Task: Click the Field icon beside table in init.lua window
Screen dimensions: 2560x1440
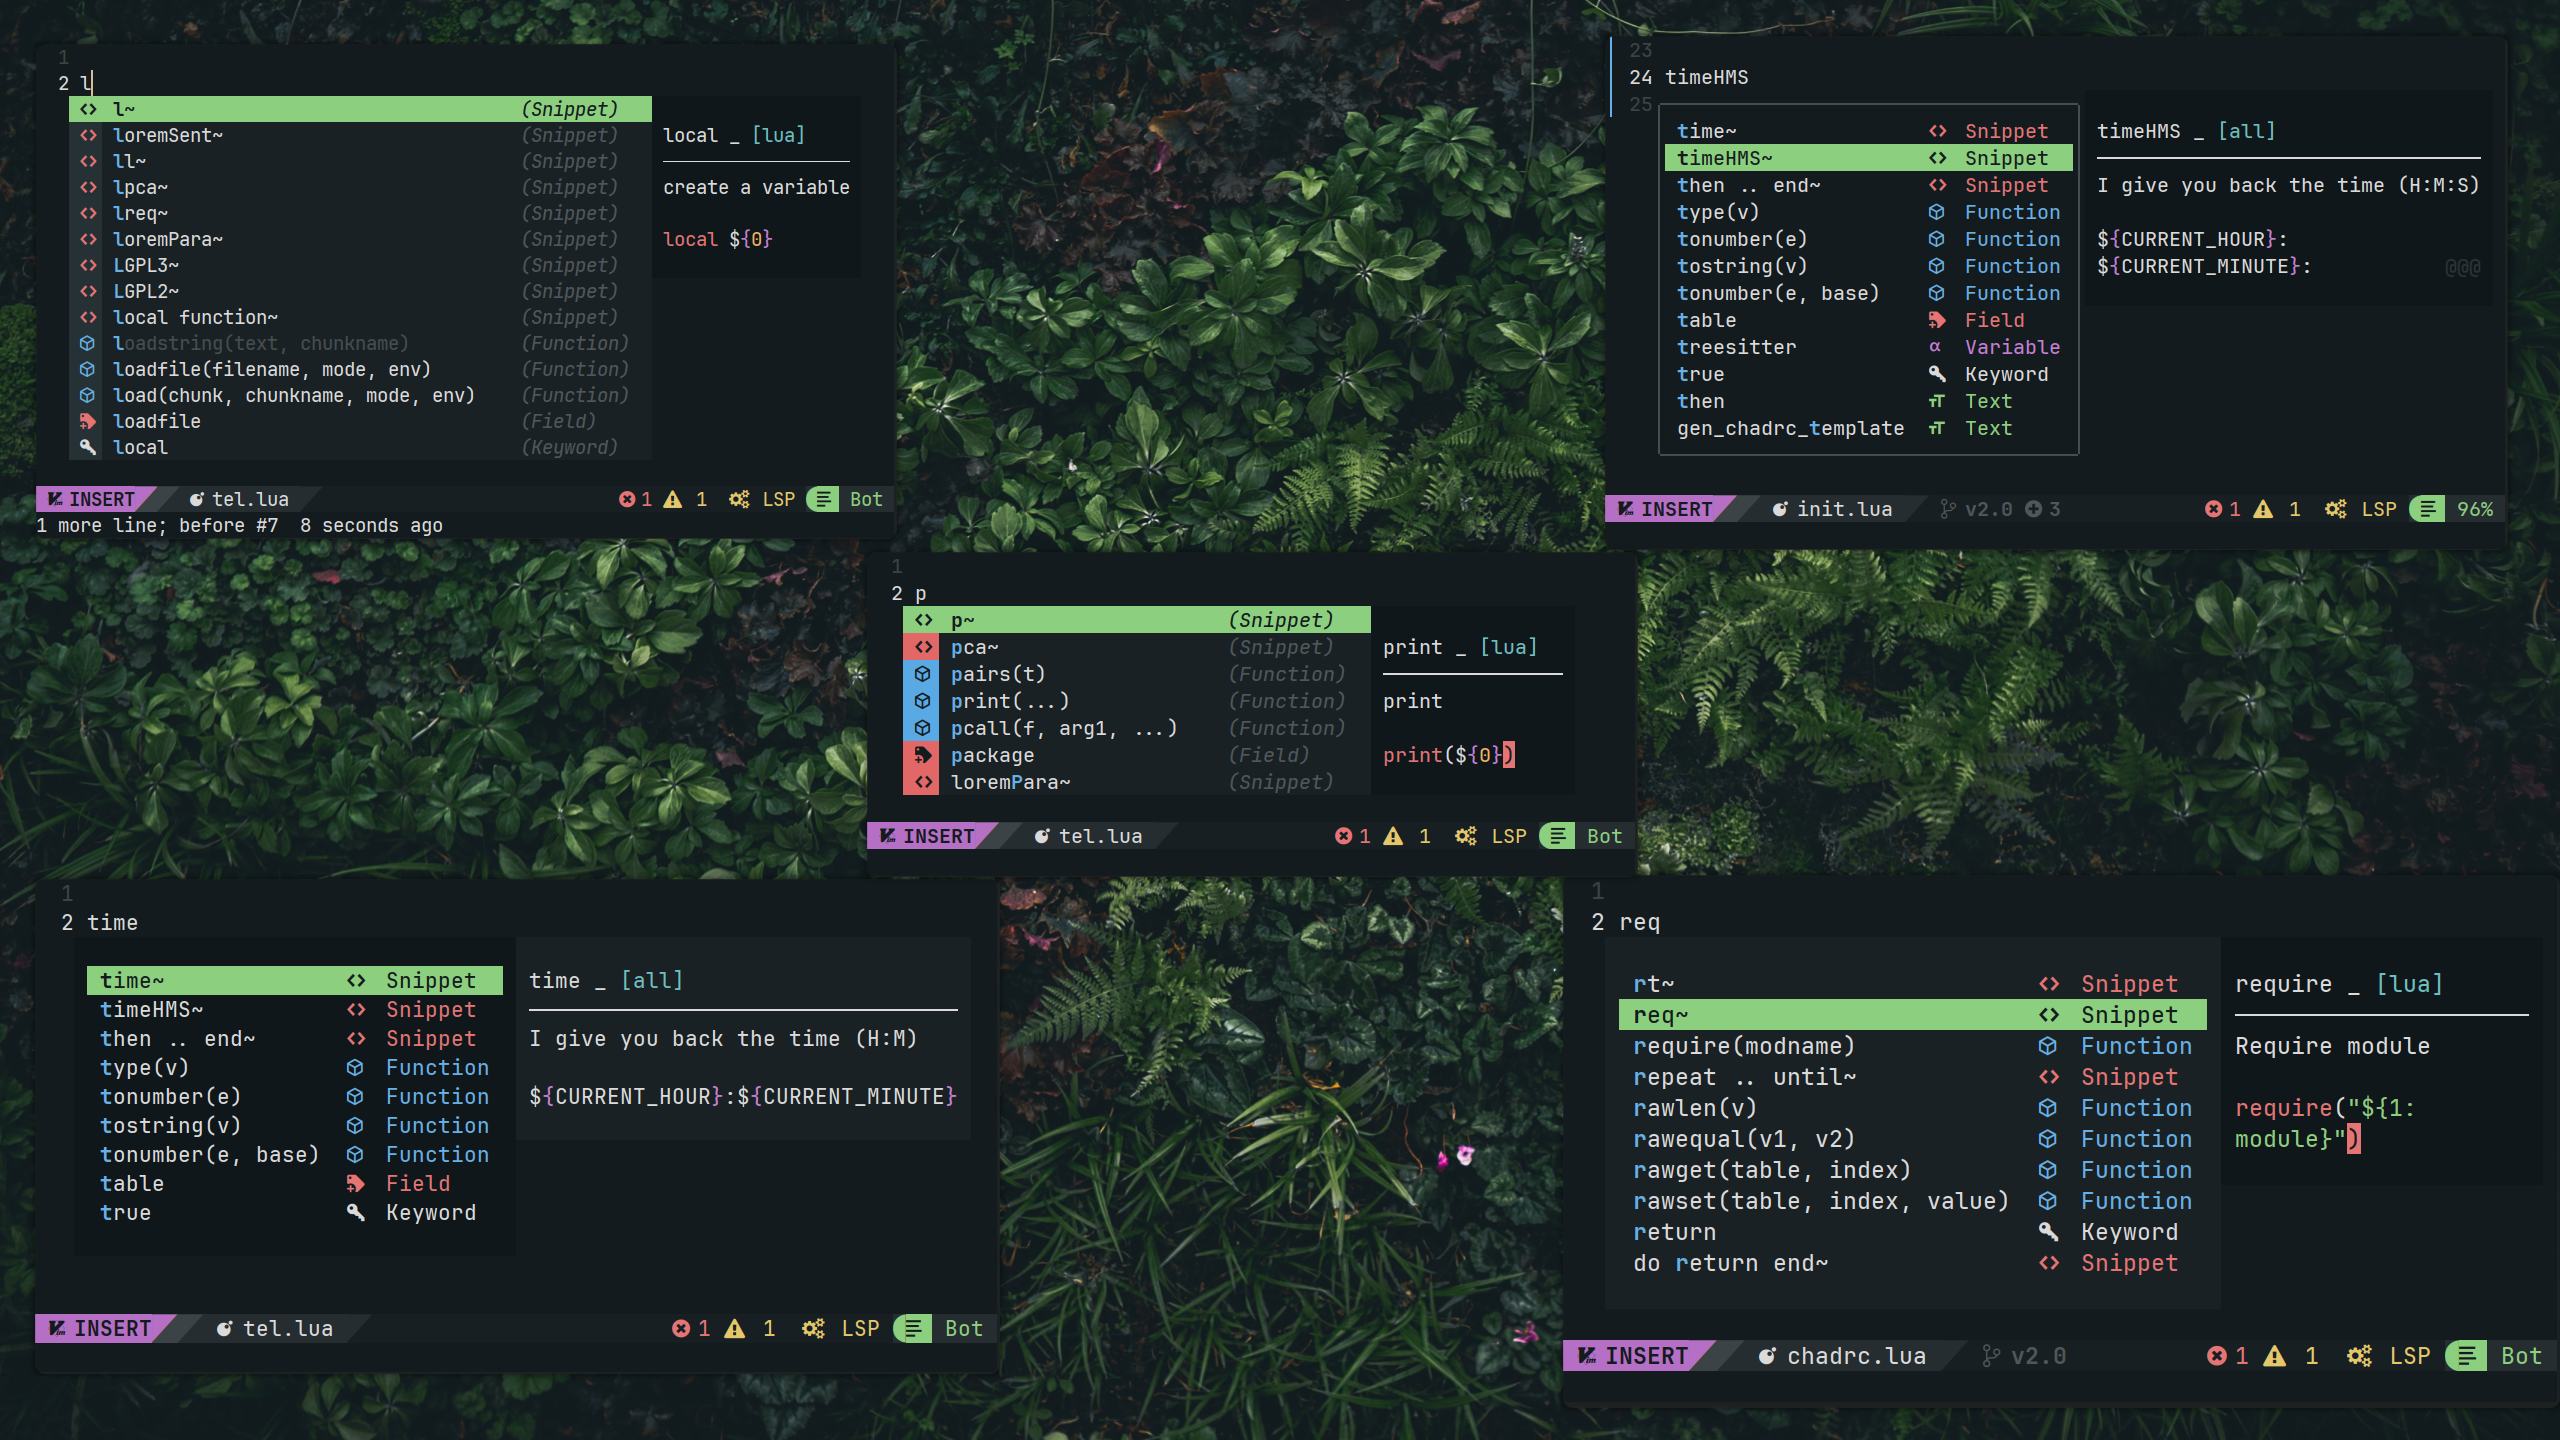Action: [x=1937, y=320]
